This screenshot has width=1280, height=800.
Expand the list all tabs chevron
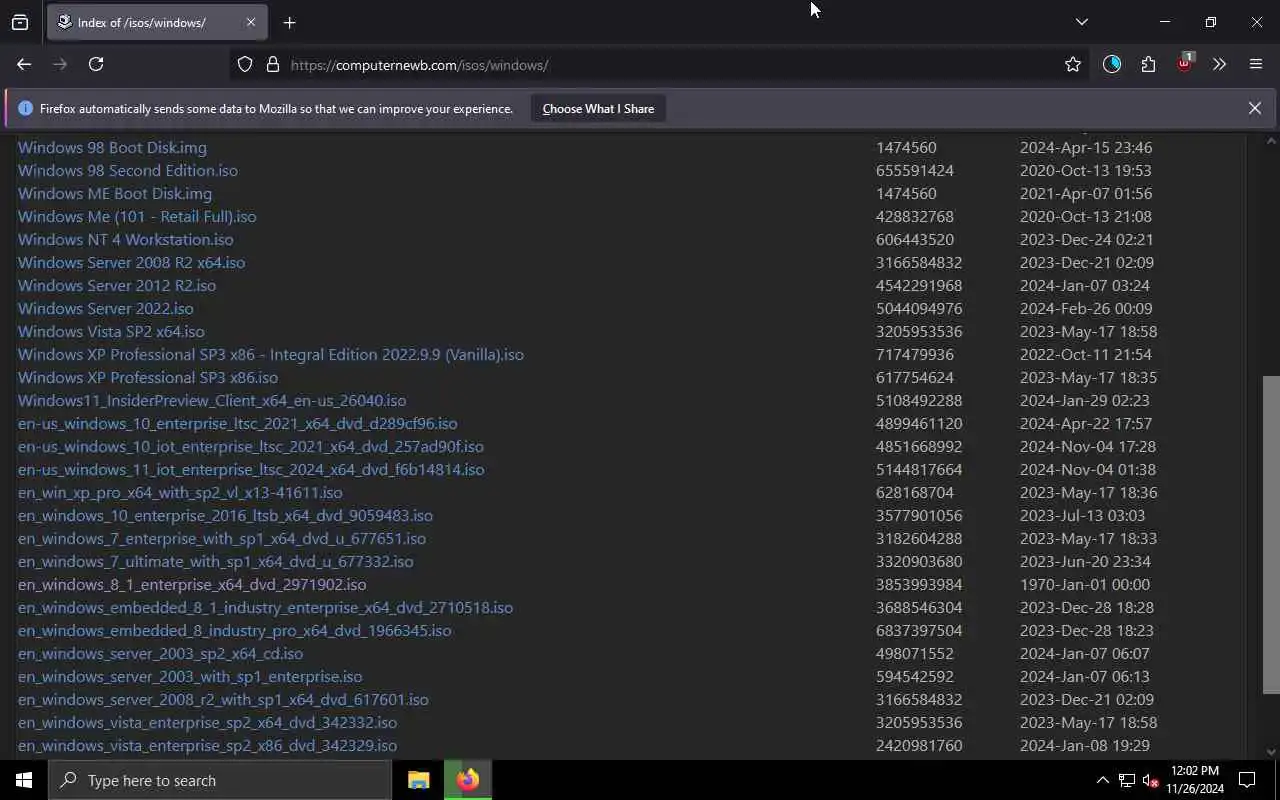pos(1081,22)
